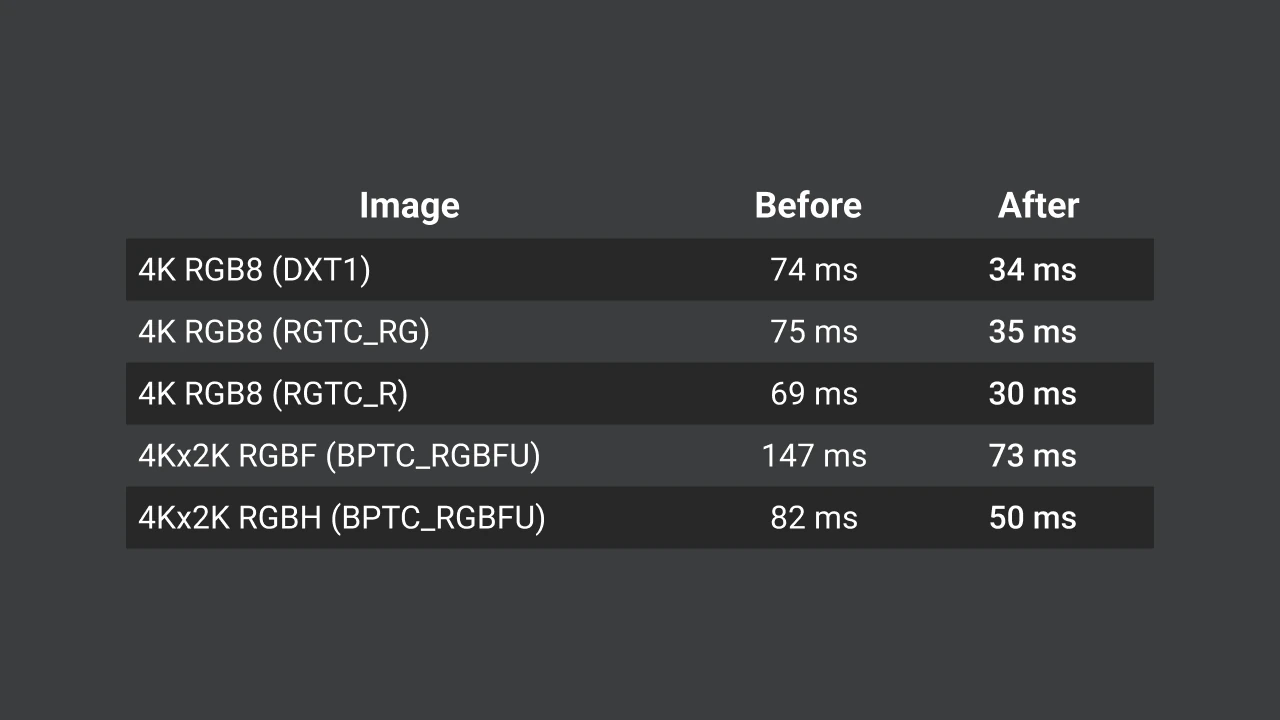1280x720 pixels.
Task: Click the 82 ms Before value
Action: coord(814,518)
